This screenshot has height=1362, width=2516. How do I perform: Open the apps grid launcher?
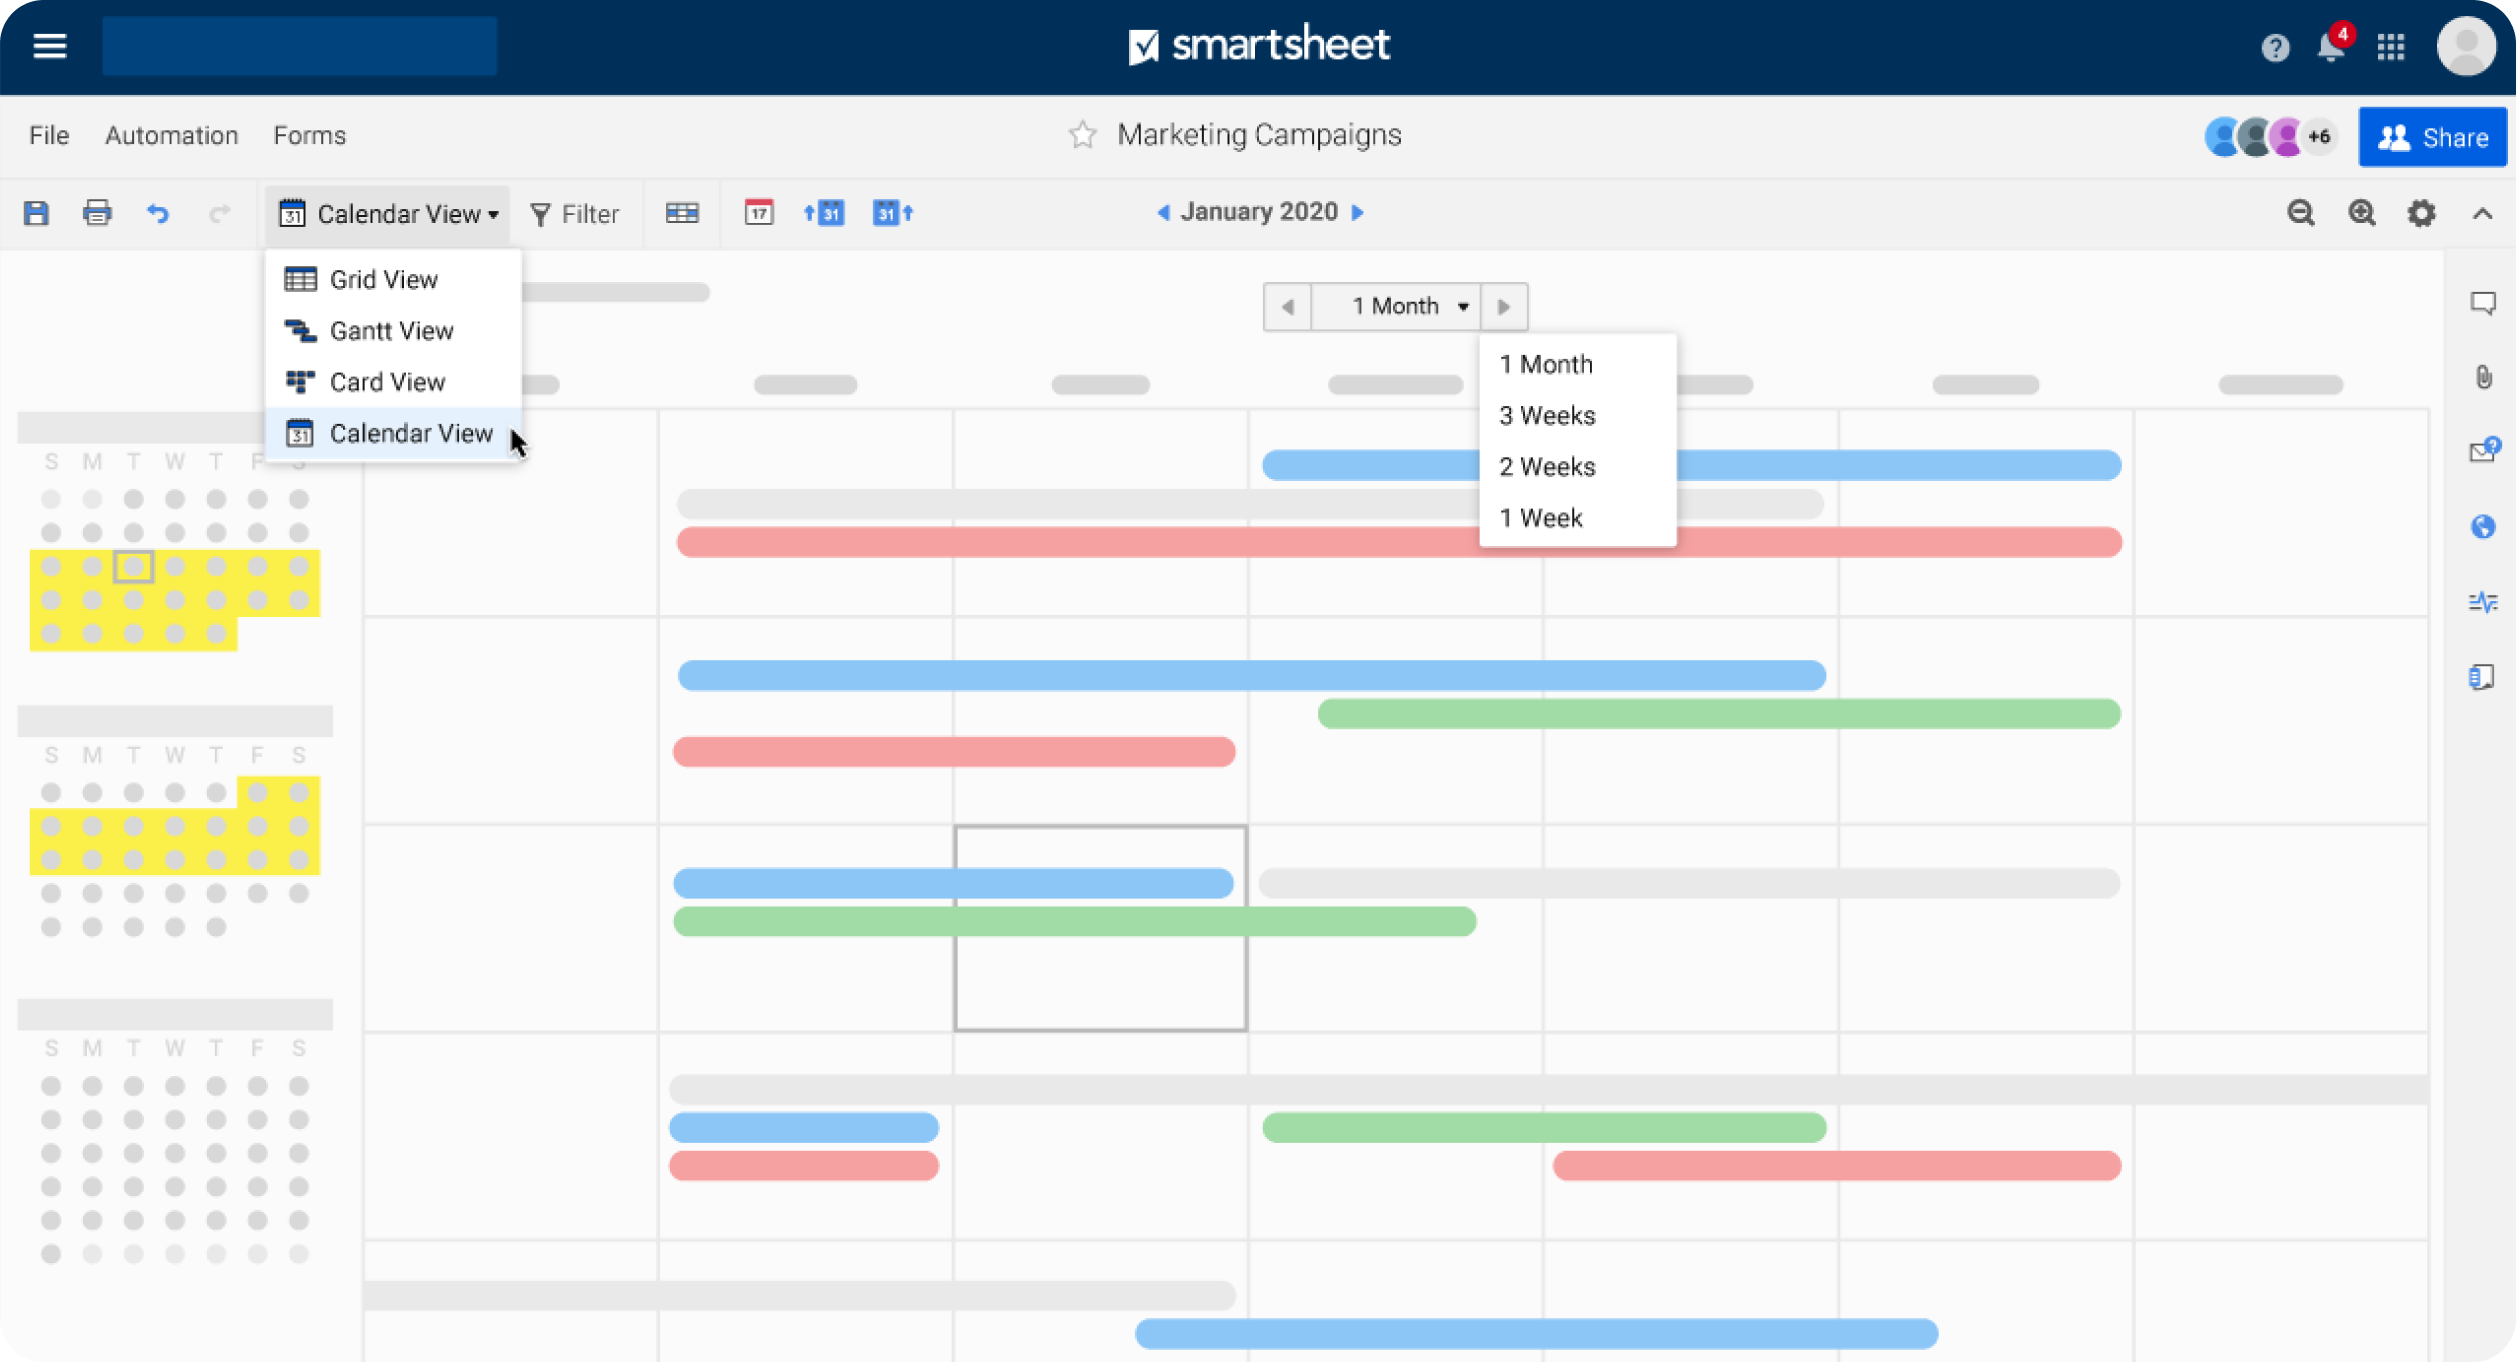coord(2391,47)
